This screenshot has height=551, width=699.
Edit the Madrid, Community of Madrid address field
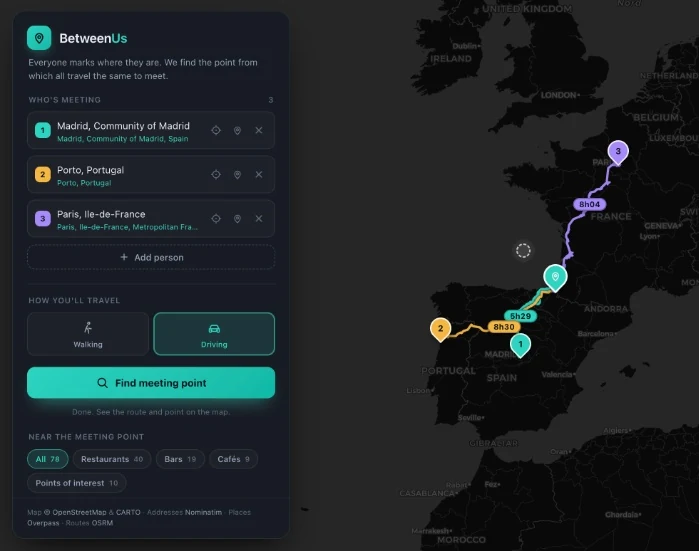pos(123,126)
